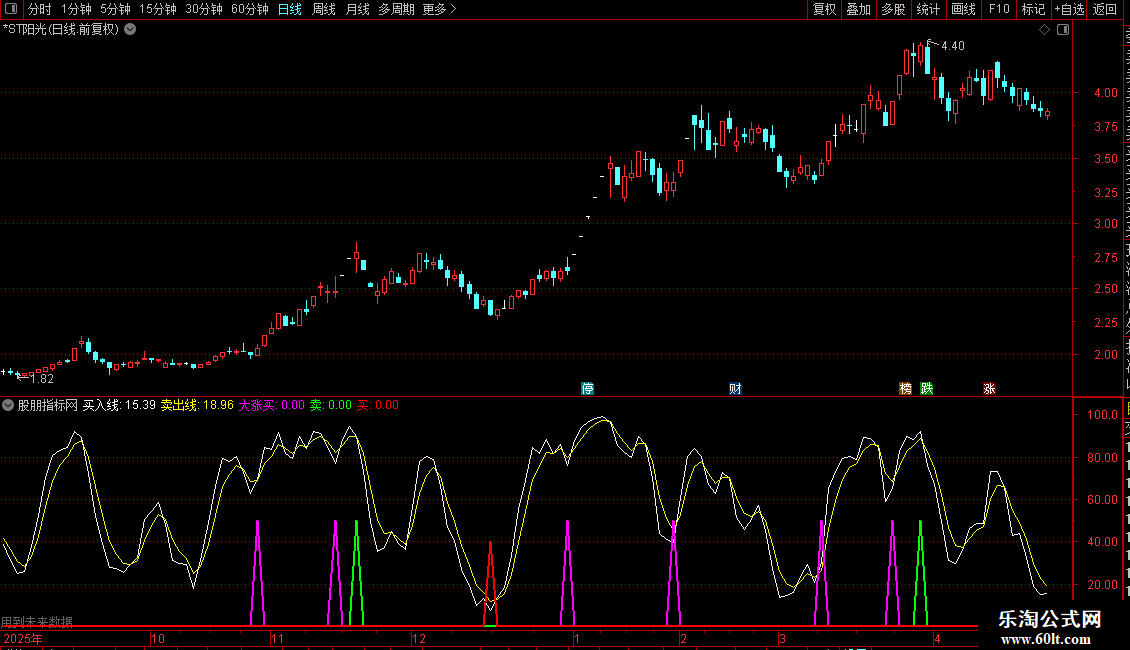Image resolution: width=1130 pixels, height=650 pixels.
Task: Switch to 月线 monthly chart
Action: pos(357,9)
